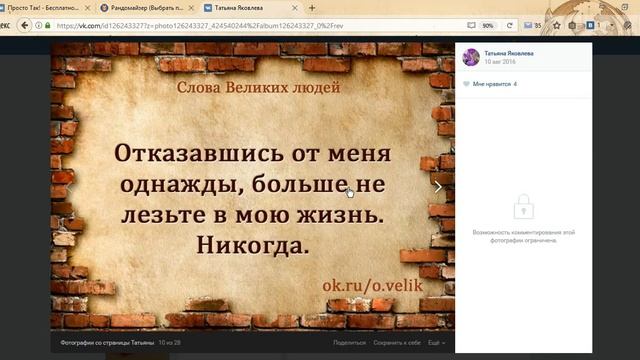Go to the next photo arrow
Viewport: 640px width, 360px height.
pos(438,187)
